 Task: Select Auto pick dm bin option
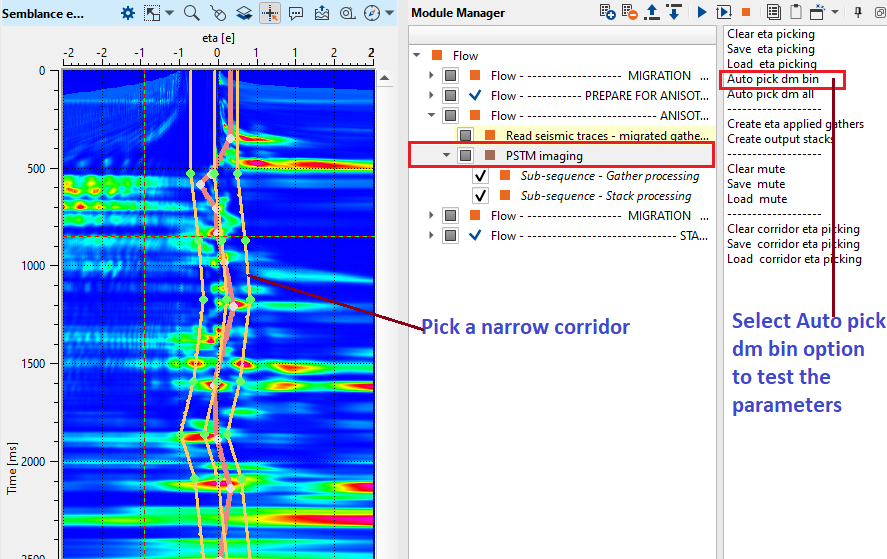pos(772,78)
